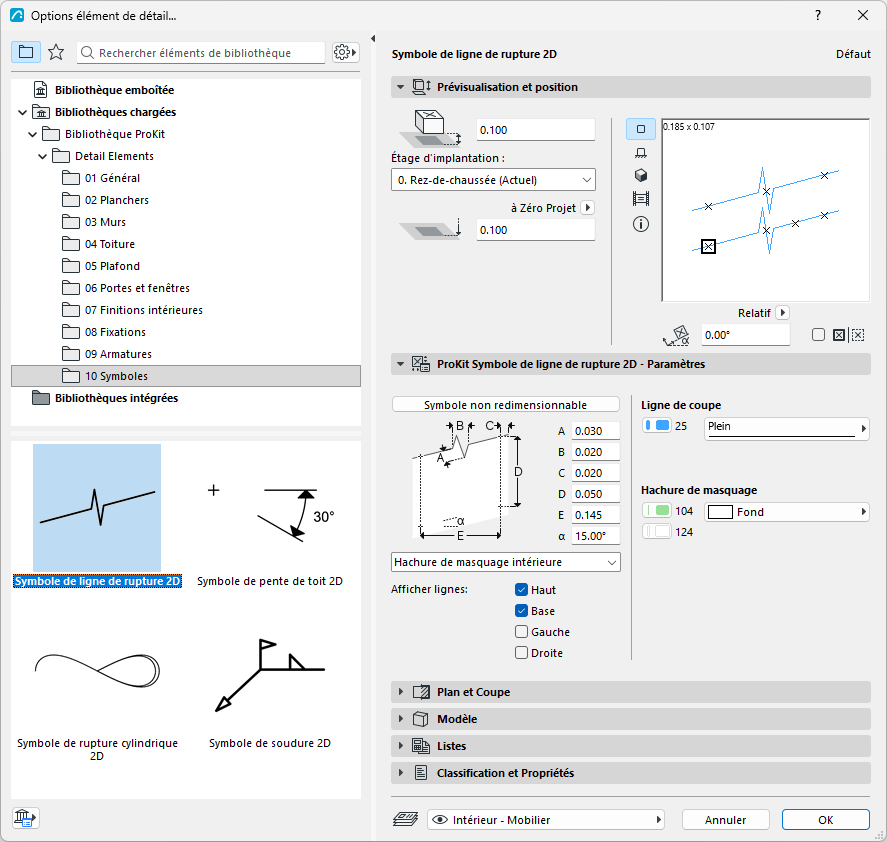887x842 pixels.
Task: Open the 03 Murs folder
Action: point(105,222)
